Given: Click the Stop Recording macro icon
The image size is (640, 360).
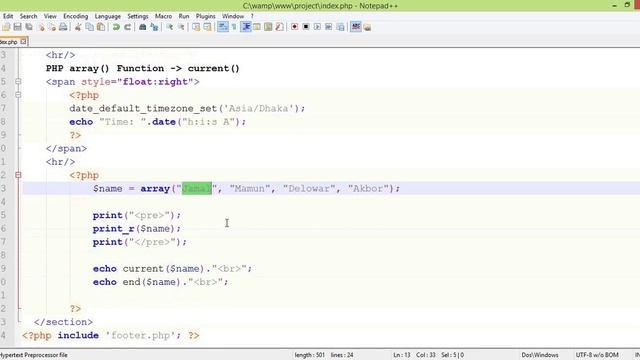Looking at the screenshot, I should tap(306, 27).
